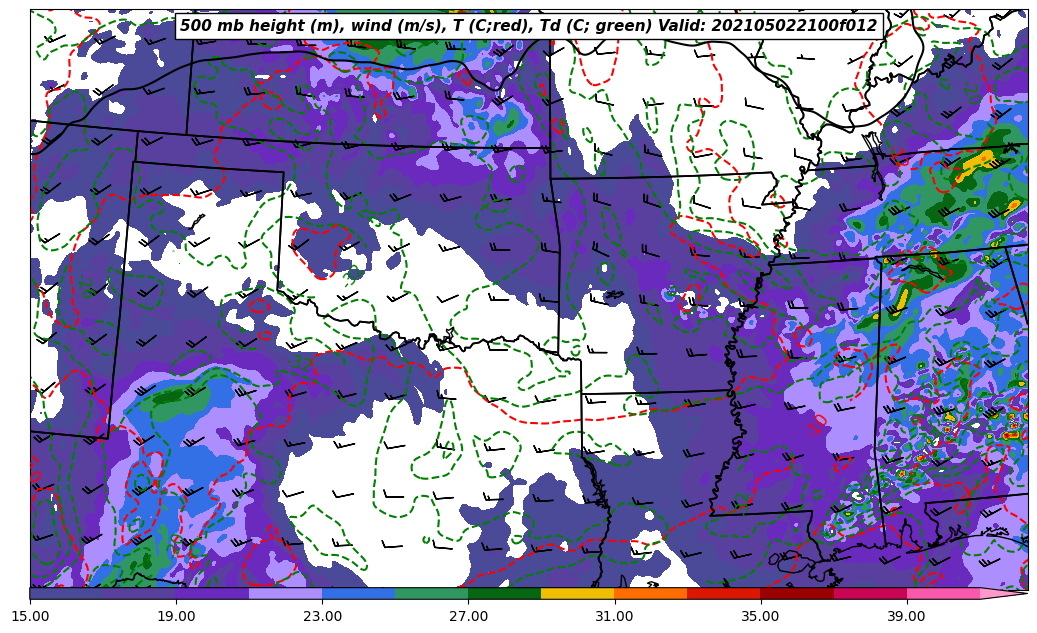Click the pink colorbar segment
The image size is (1037, 633).
coord(942,593)
